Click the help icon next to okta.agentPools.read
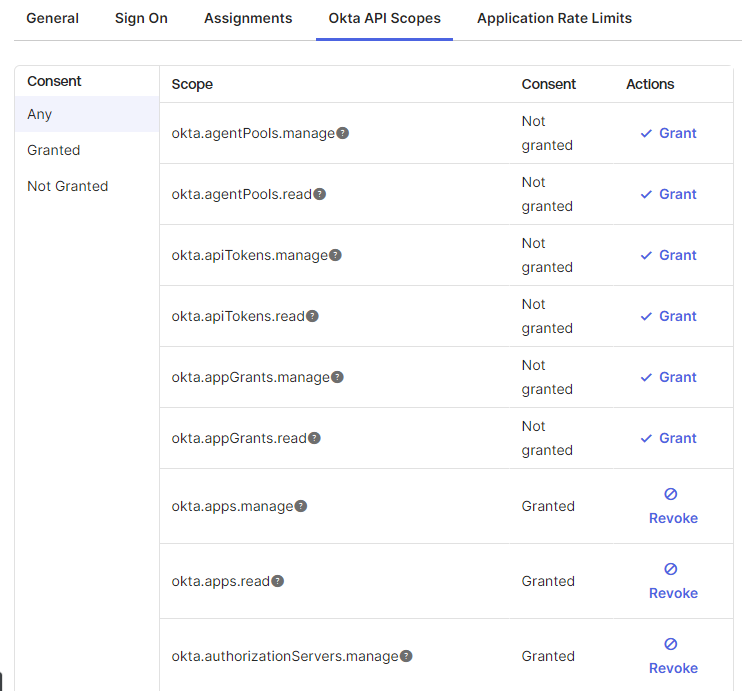 coord(320,194)
